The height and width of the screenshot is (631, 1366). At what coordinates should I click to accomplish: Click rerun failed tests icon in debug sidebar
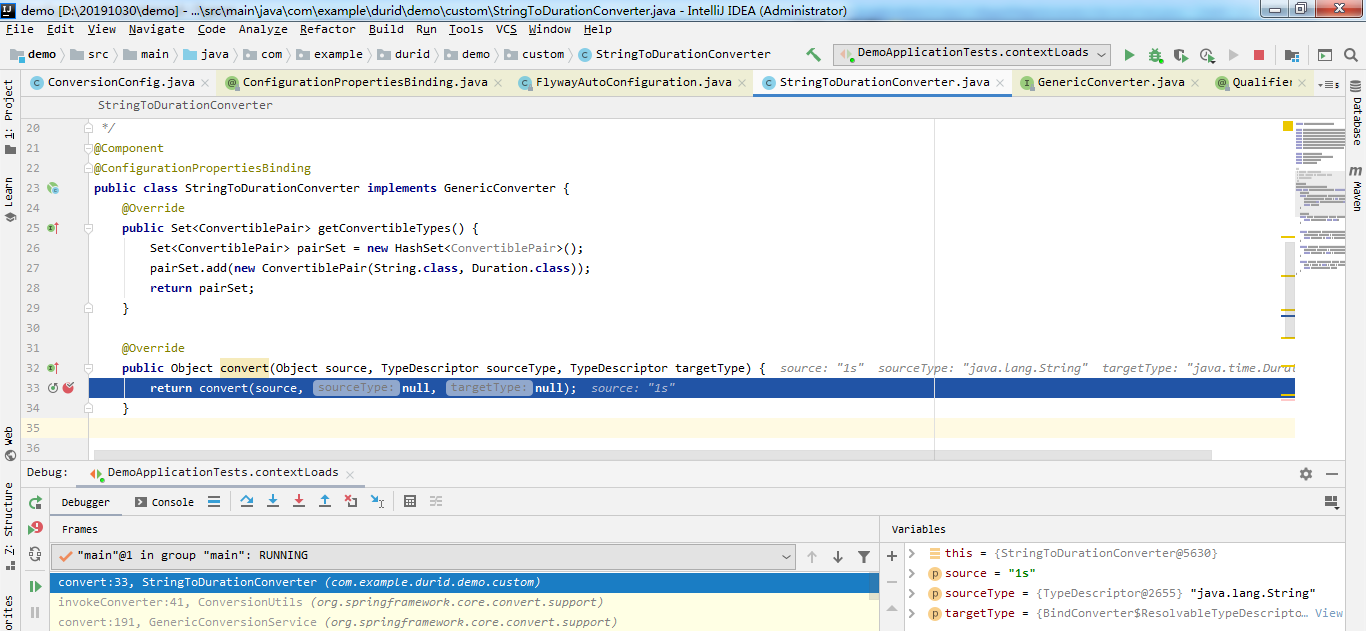tap(36, 528)
